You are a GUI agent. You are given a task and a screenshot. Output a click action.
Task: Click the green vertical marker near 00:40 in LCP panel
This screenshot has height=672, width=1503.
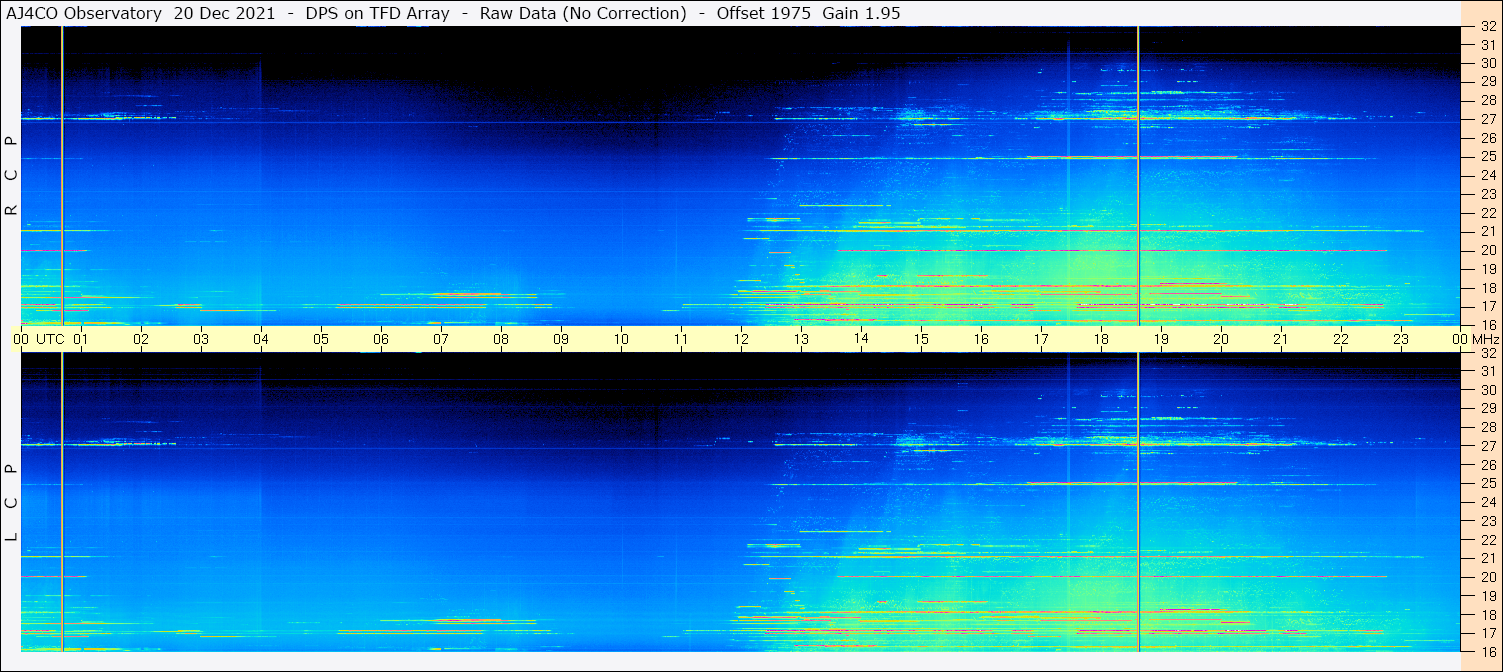(62, 502)
